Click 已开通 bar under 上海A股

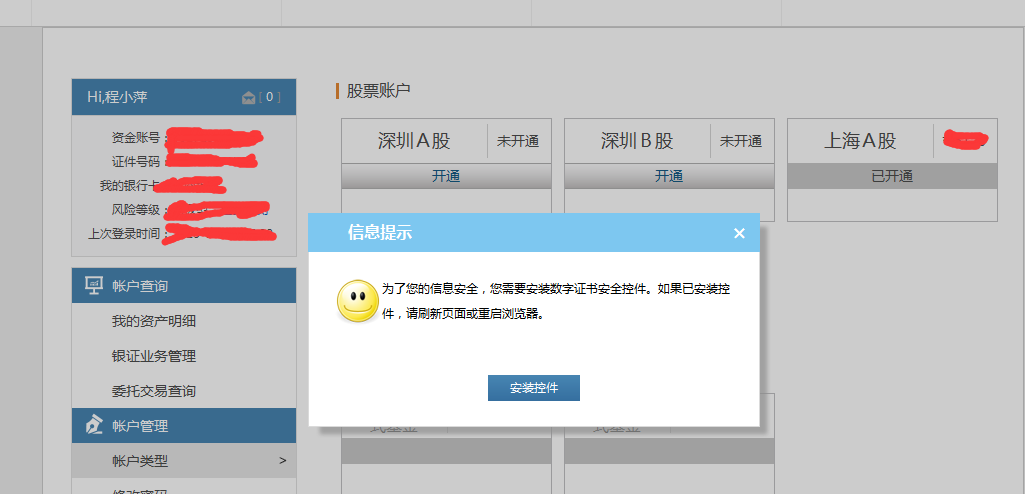892,176
